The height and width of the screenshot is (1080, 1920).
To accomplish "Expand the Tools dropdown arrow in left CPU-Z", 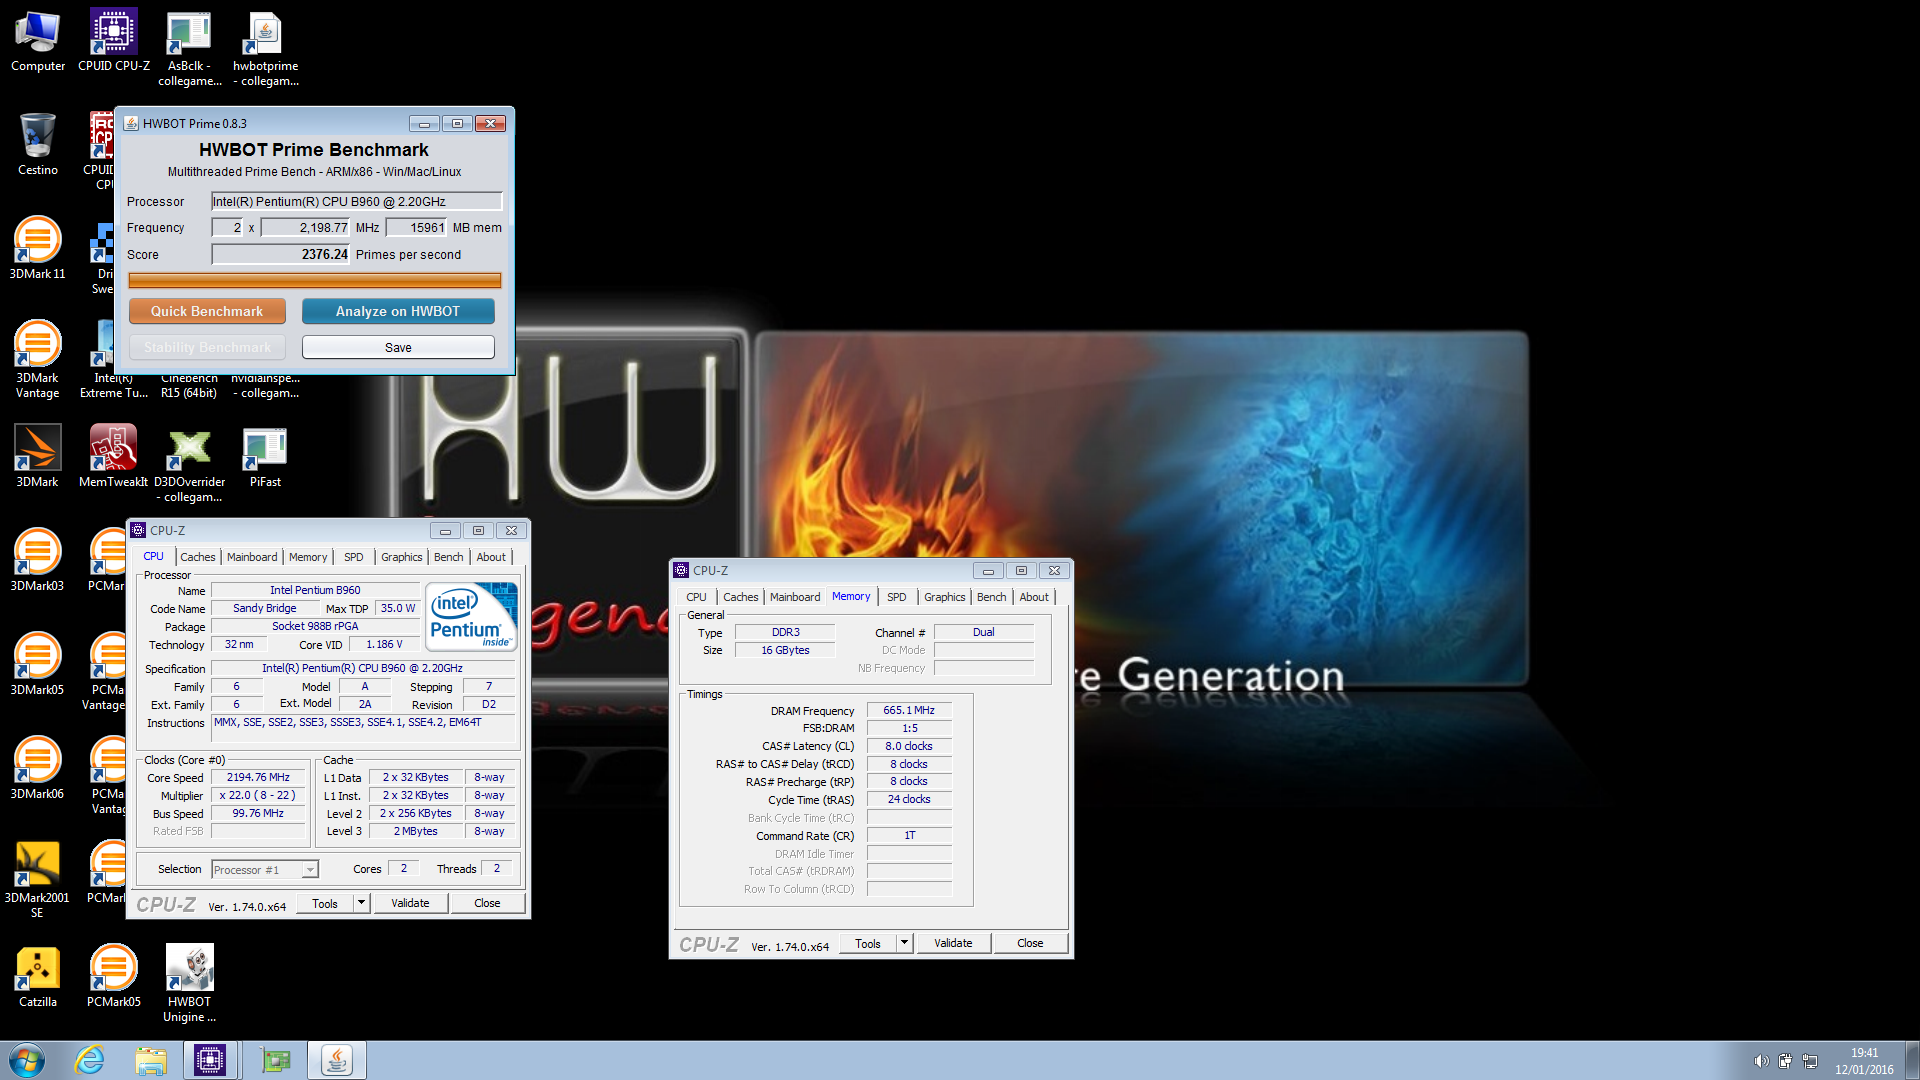I will (x=362, y=903).
